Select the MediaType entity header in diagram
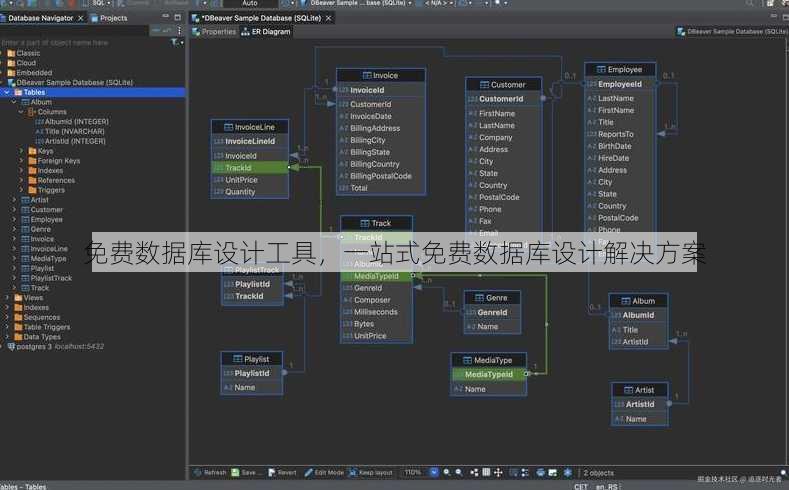 tap(488, 360)
